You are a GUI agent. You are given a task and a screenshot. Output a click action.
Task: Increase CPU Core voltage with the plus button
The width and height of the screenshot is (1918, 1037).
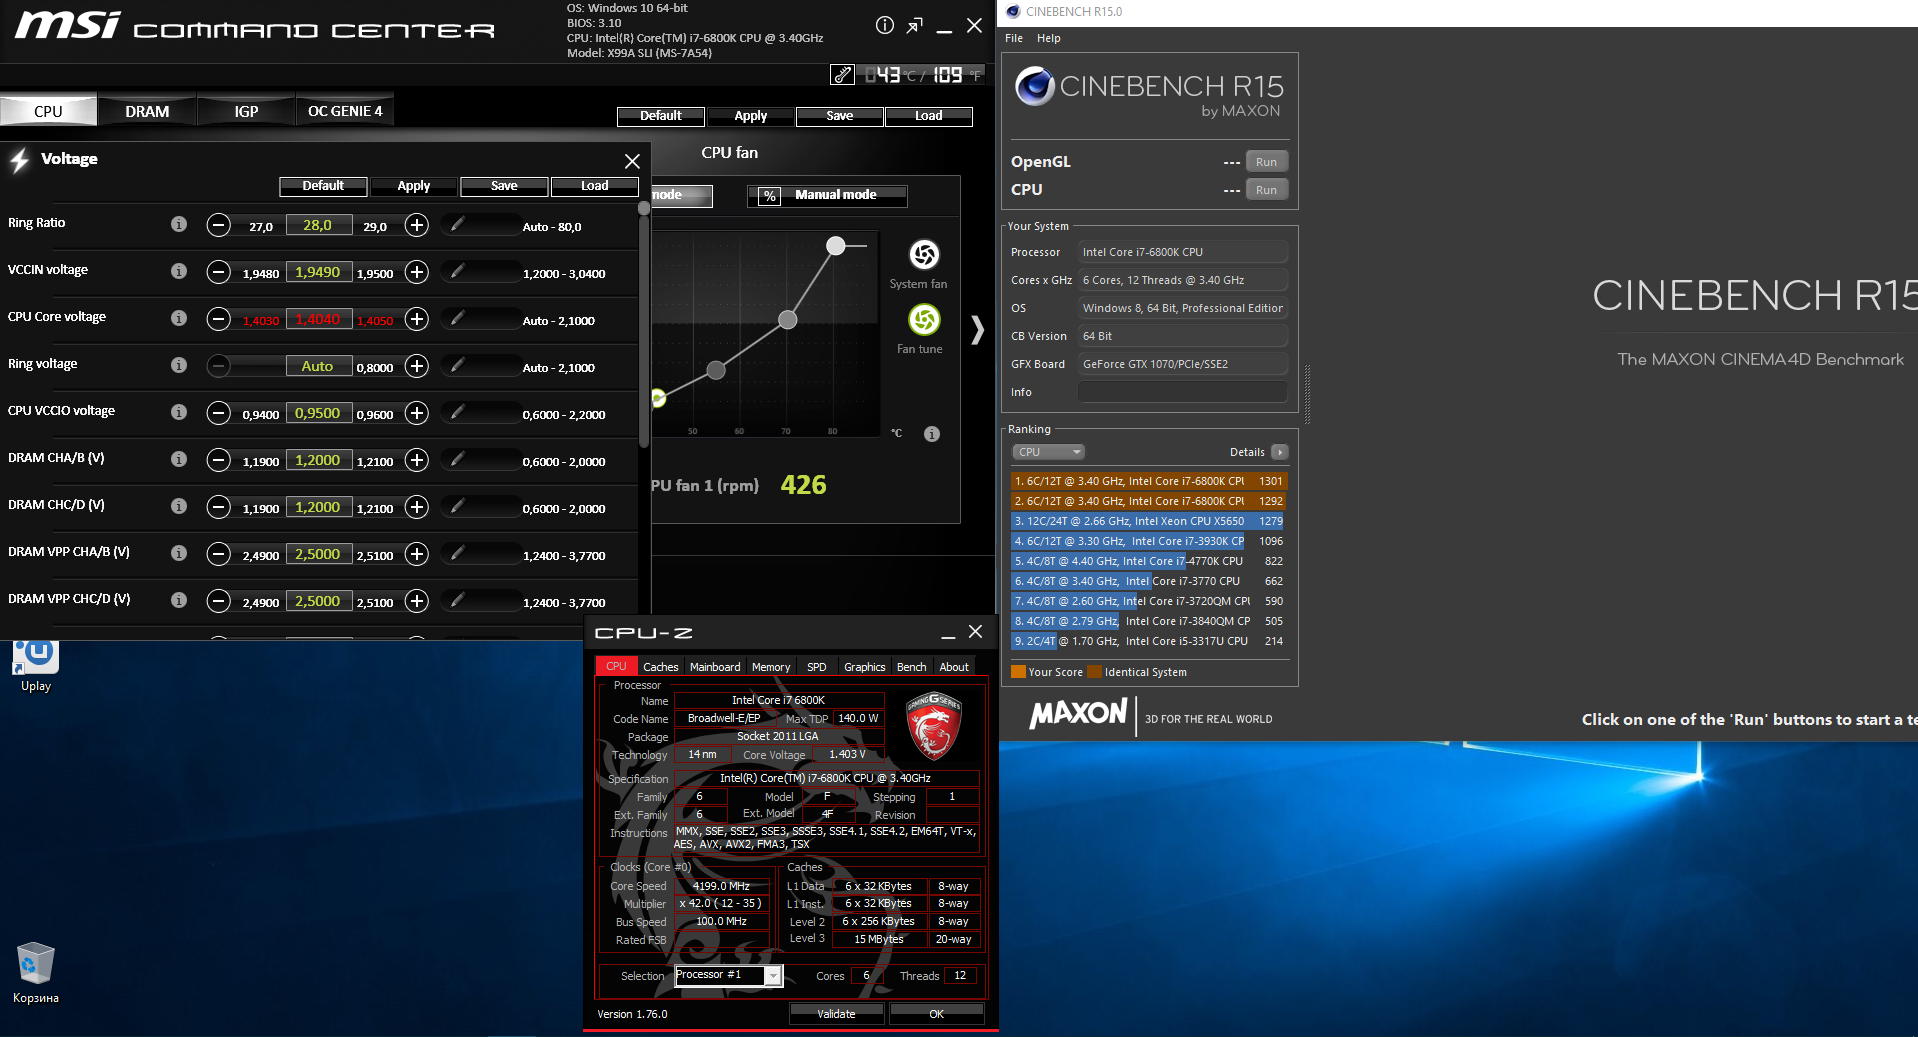[417, 319]
